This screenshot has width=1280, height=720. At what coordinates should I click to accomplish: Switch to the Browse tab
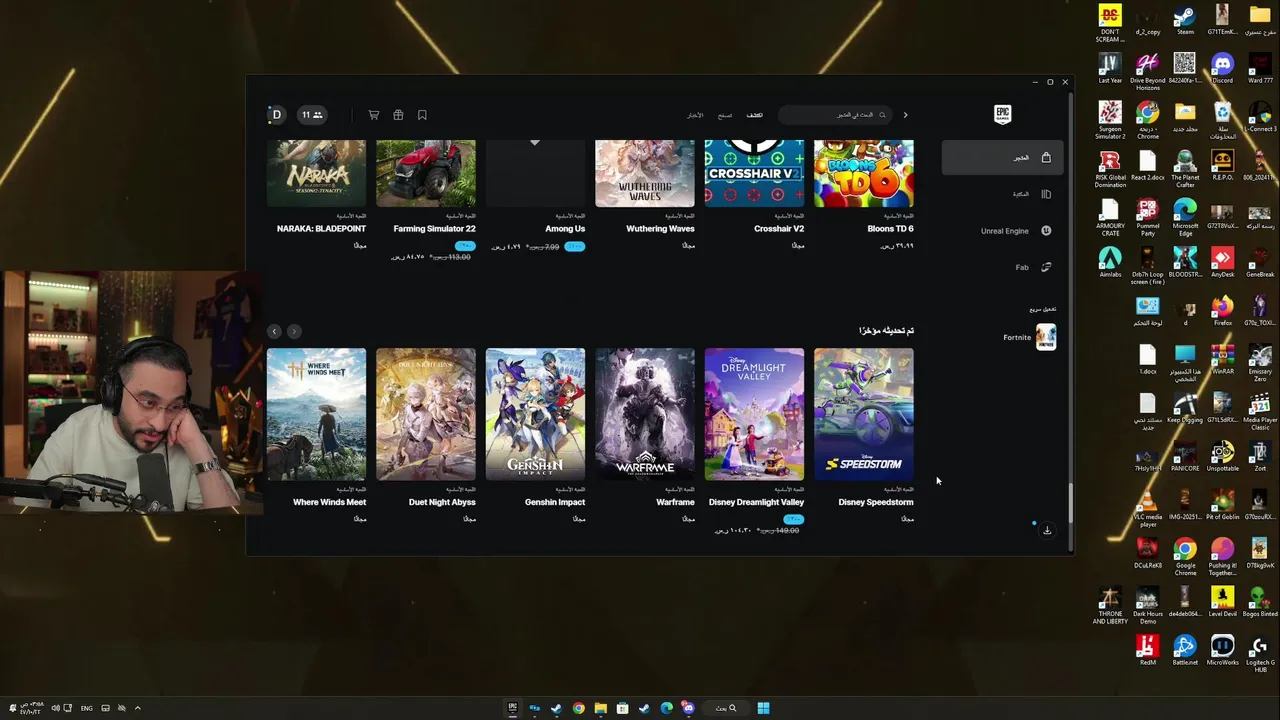coord(725,115)
